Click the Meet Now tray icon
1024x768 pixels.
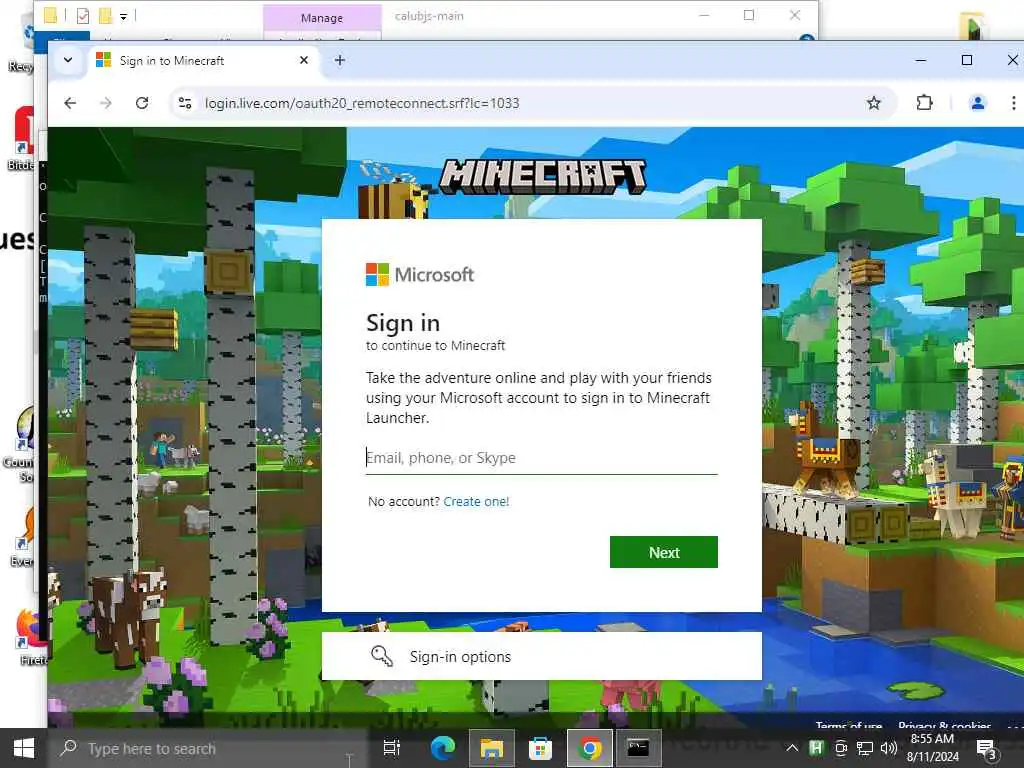coord(841,748)
